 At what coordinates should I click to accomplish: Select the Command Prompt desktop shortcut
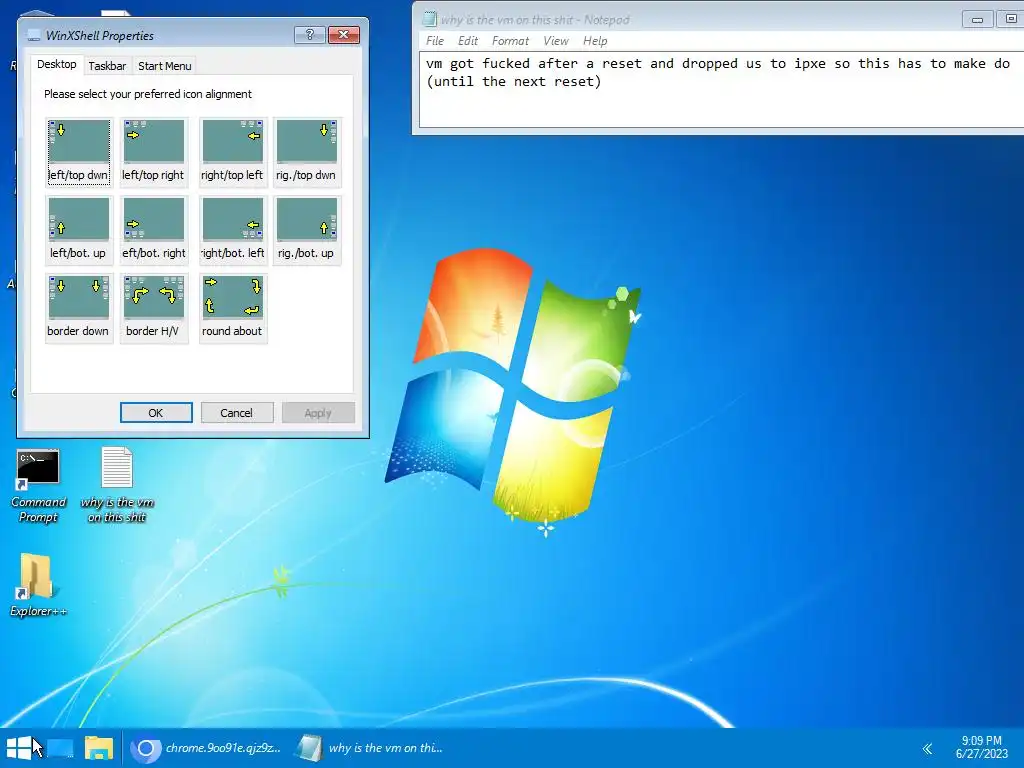38,486
